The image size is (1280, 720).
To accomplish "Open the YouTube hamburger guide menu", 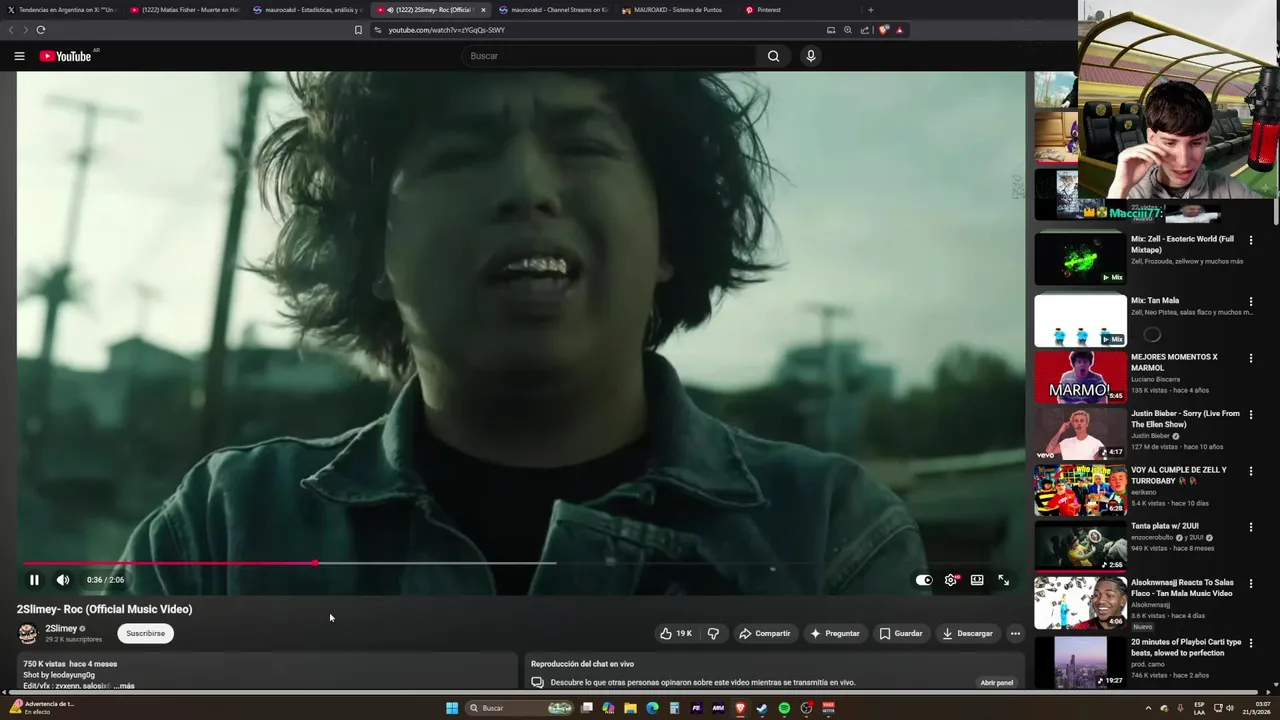I will (19, 56).
